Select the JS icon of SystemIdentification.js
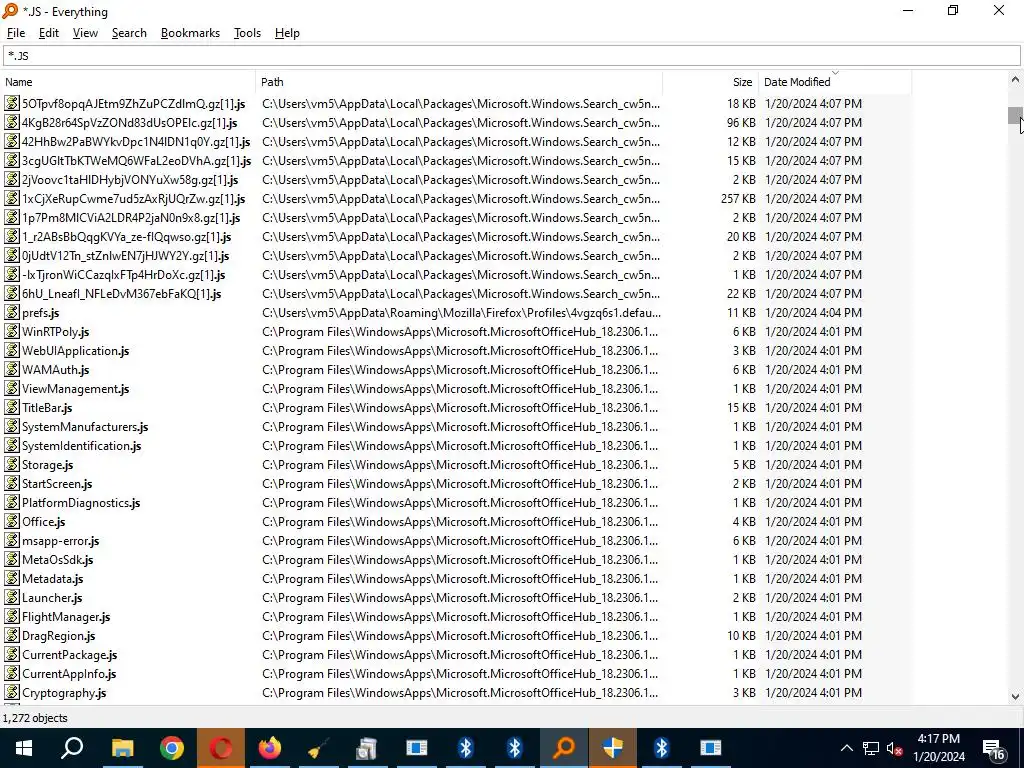Viewport: 1024px width, 768px height. tap(12, 445)
